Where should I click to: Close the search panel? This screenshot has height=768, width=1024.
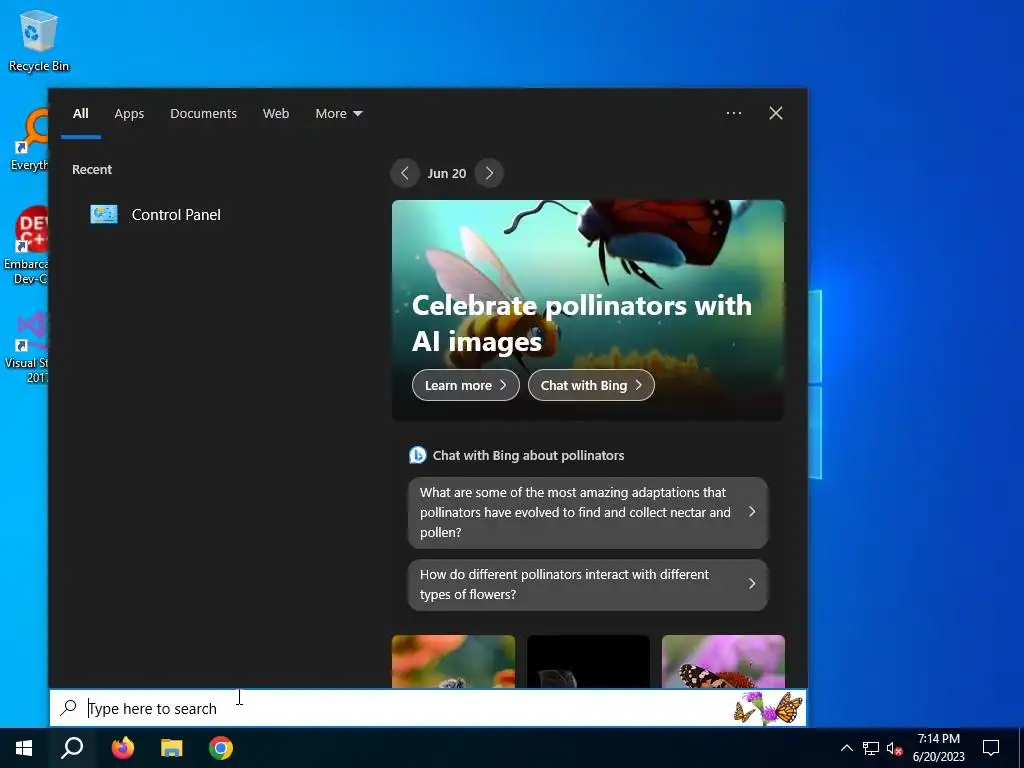point(775,113)
